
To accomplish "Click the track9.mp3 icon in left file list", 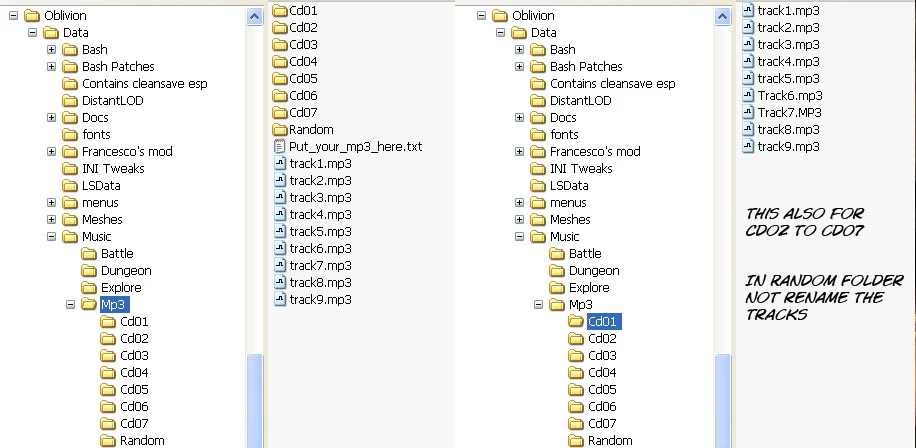I will pyautogui.click(x=280, y=299).
